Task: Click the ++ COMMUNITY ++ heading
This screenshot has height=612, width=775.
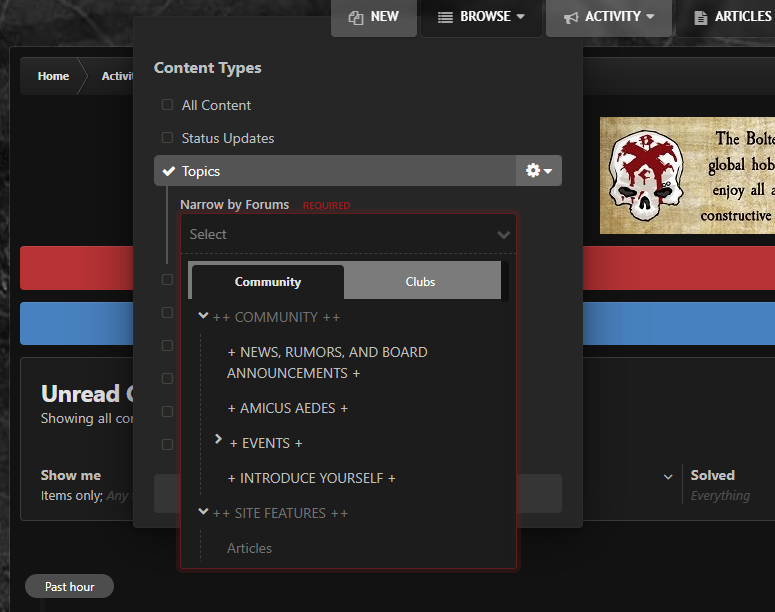Action: [276, 317]
